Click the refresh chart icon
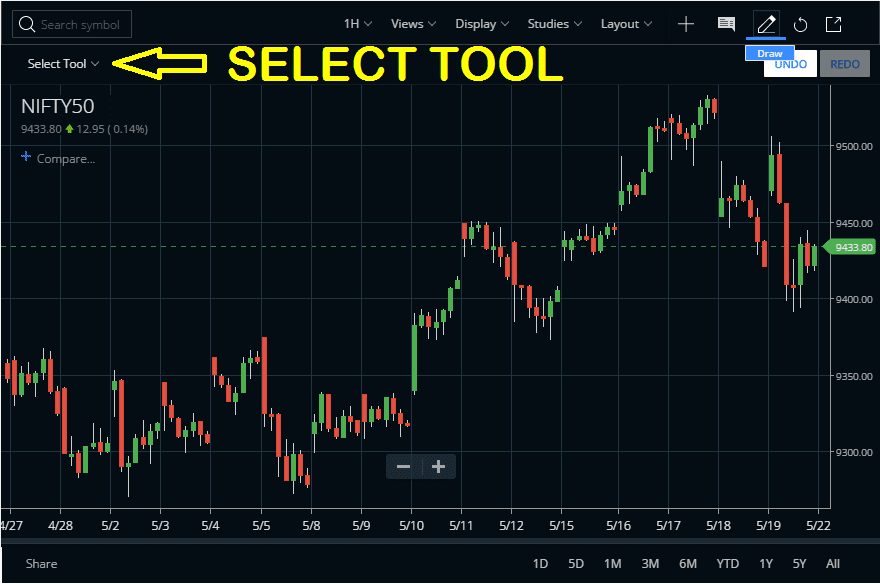880x584 pixels. tap(800, 25)
